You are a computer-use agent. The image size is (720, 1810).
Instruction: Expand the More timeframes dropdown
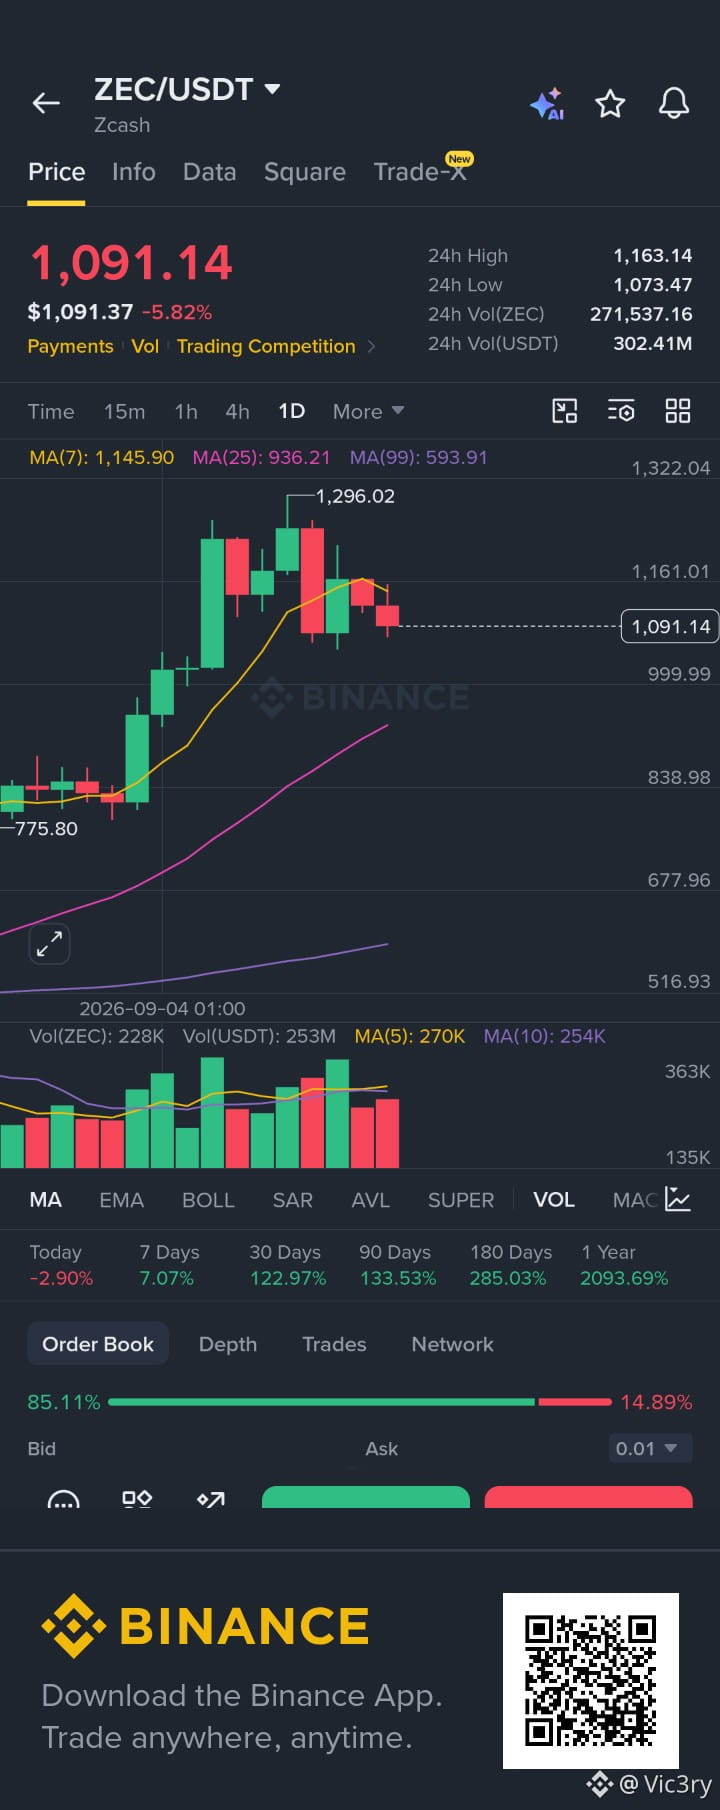click(x=368, y=411)
